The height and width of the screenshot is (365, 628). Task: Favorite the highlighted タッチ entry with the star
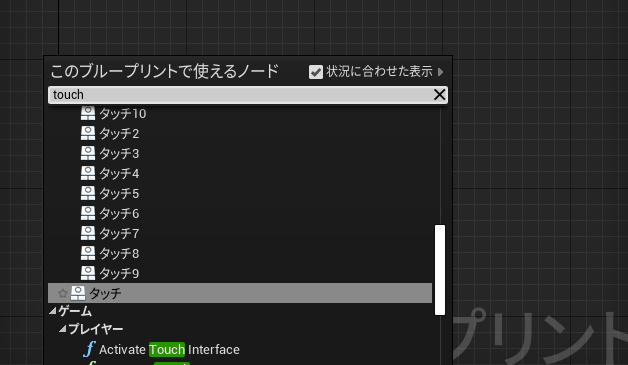pyautogui.click(x=62, y=293)
